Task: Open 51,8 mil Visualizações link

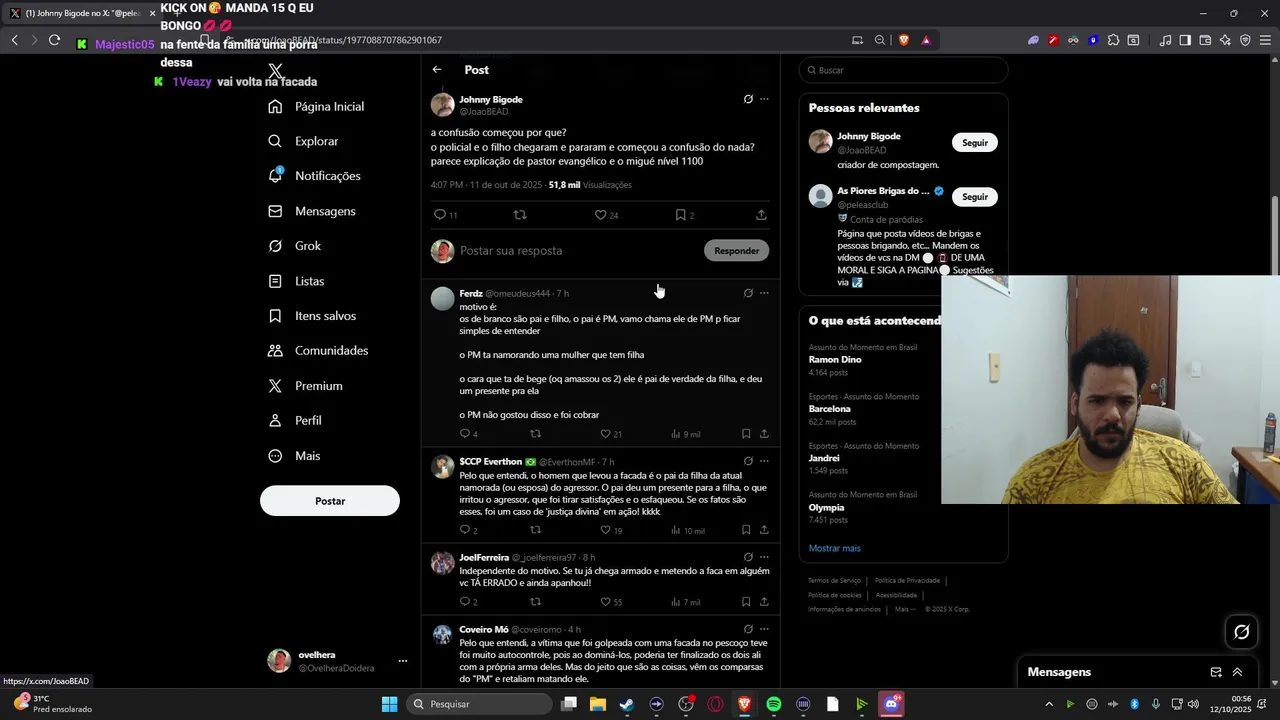Action: pyautogui.click(x=590, y=185)
